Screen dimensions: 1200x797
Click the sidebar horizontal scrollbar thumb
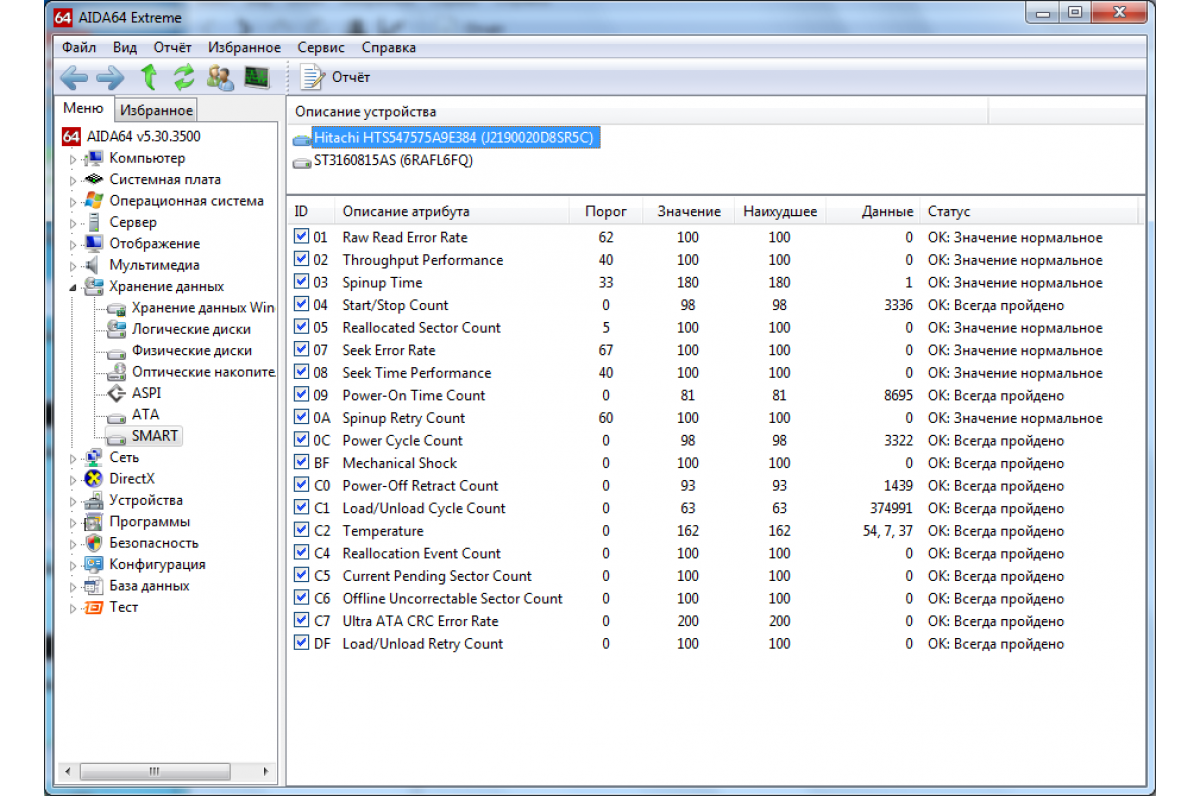click(x=154, y=771)
